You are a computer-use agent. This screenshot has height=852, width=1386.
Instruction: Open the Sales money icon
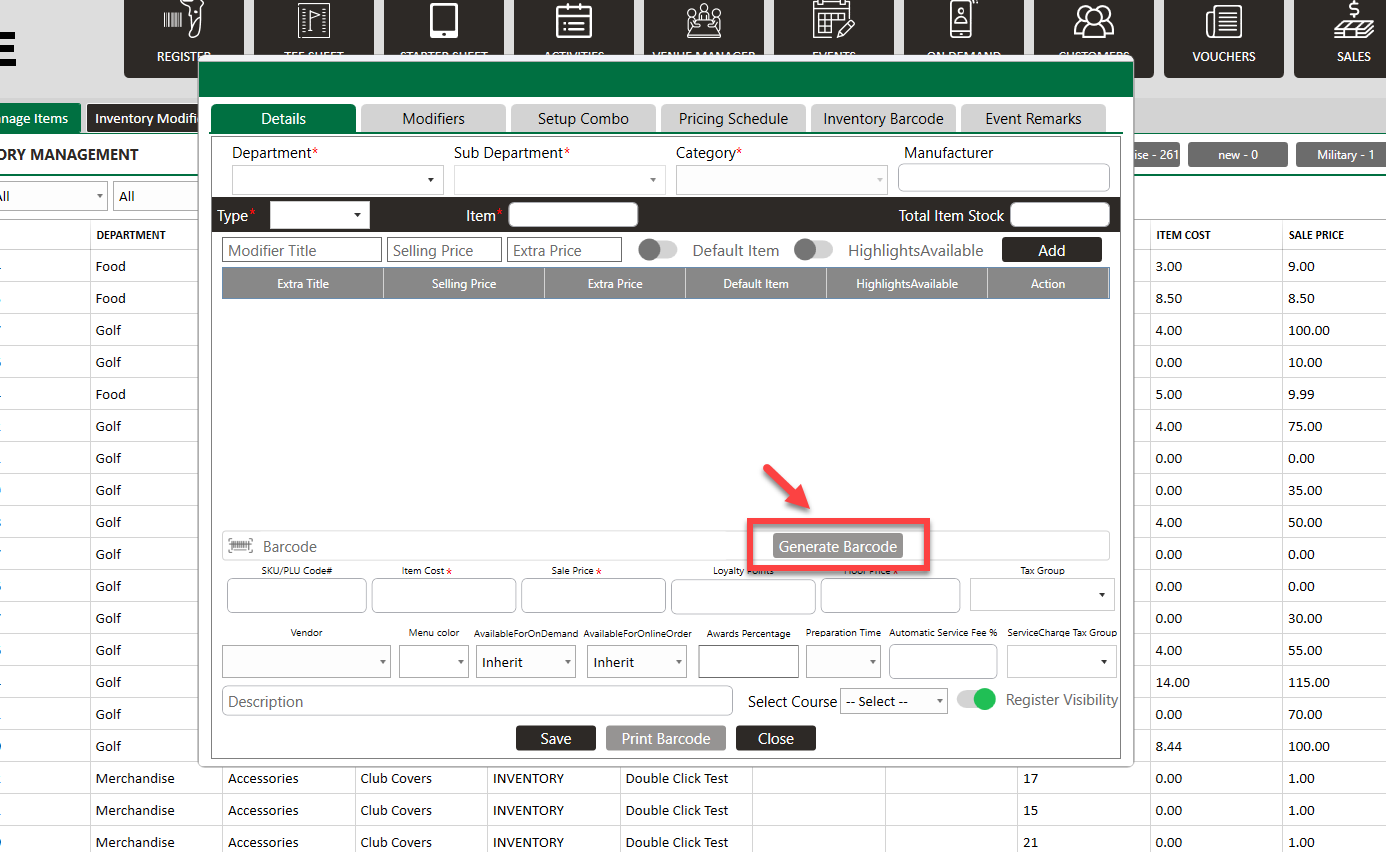point(1353,22)
